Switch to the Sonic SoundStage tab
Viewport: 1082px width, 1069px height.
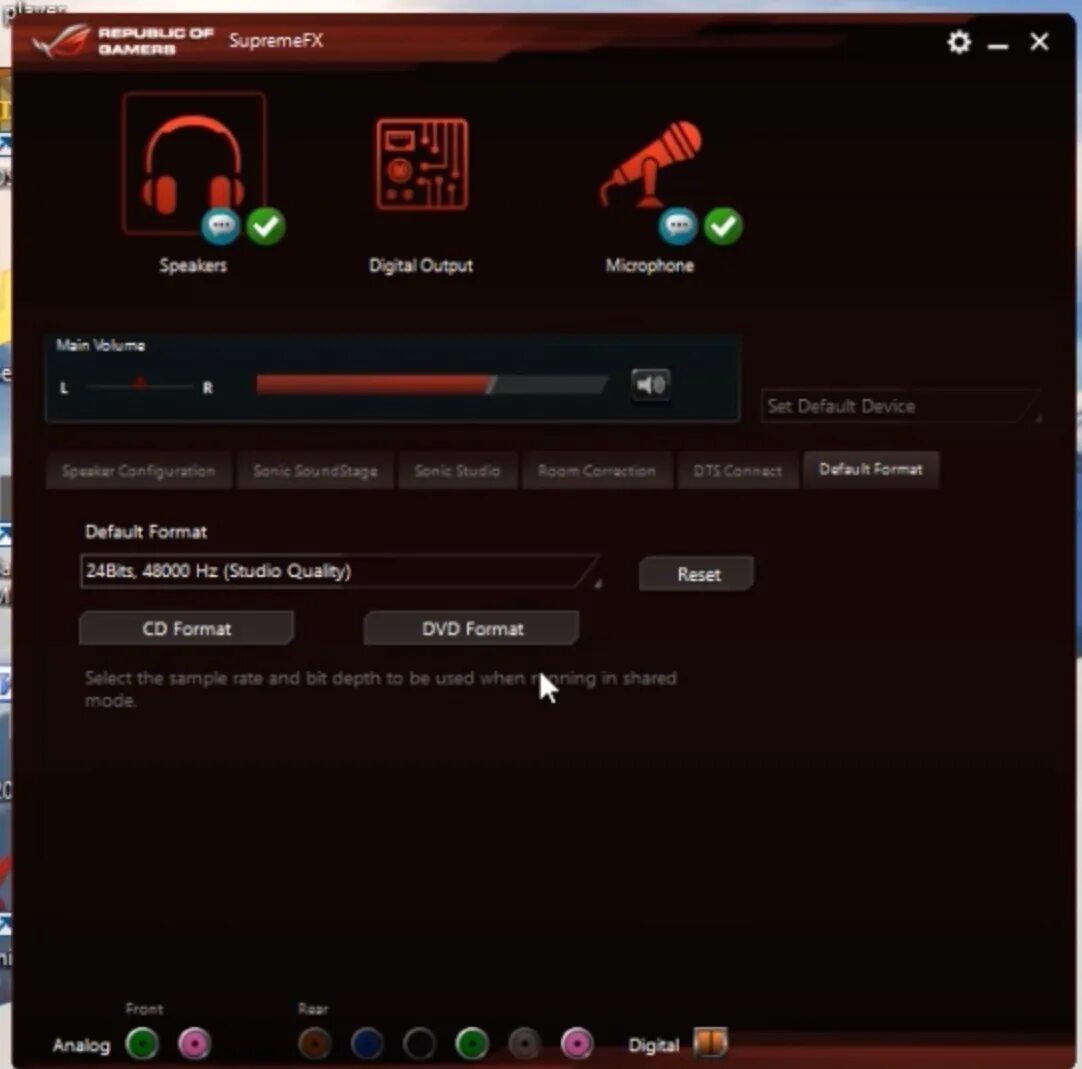315,471
